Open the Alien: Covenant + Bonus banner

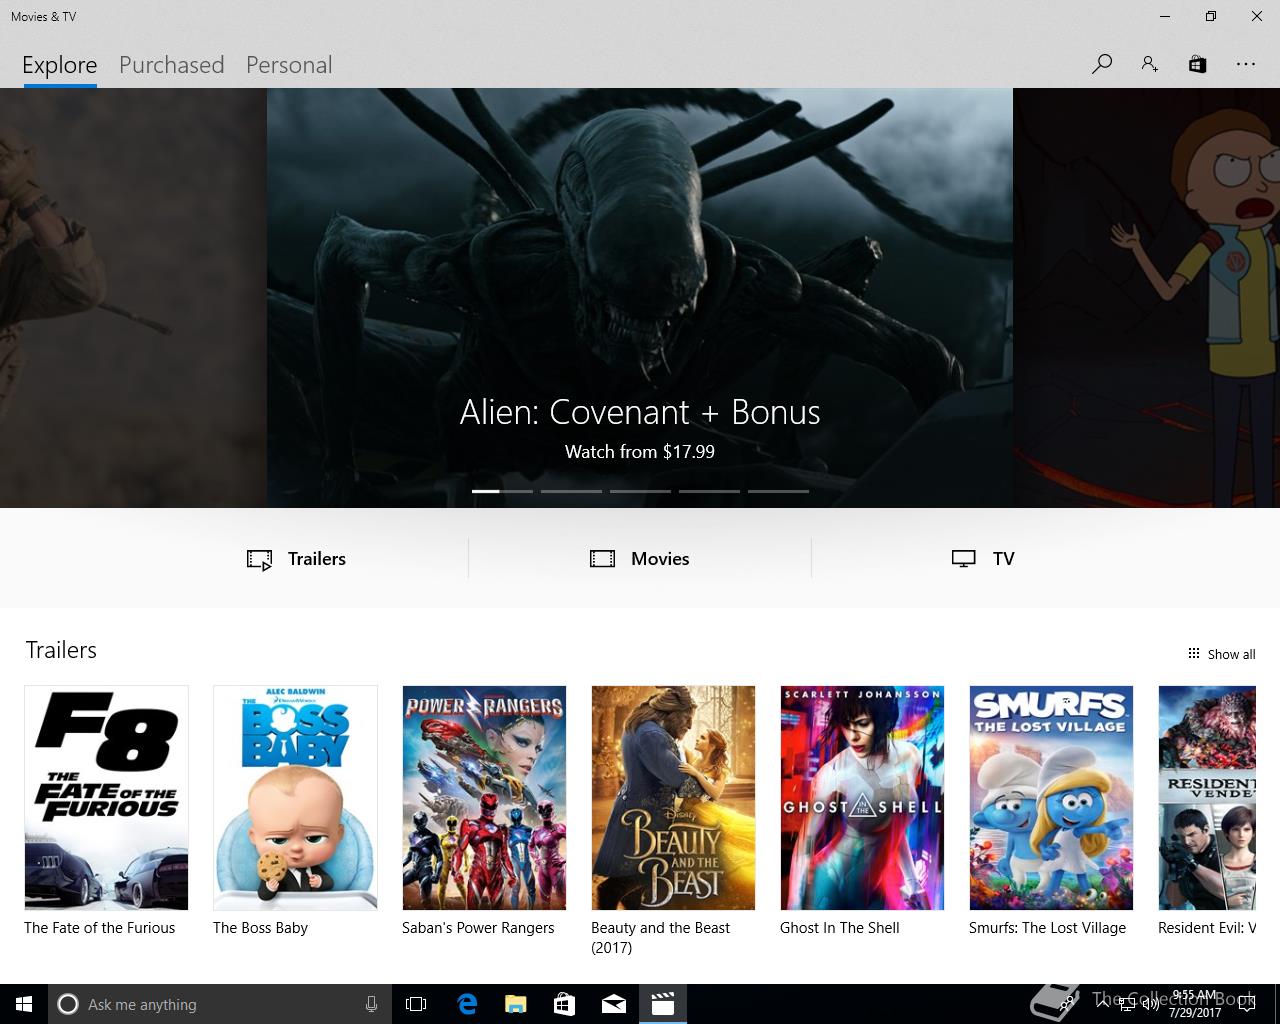pos(640,298)
